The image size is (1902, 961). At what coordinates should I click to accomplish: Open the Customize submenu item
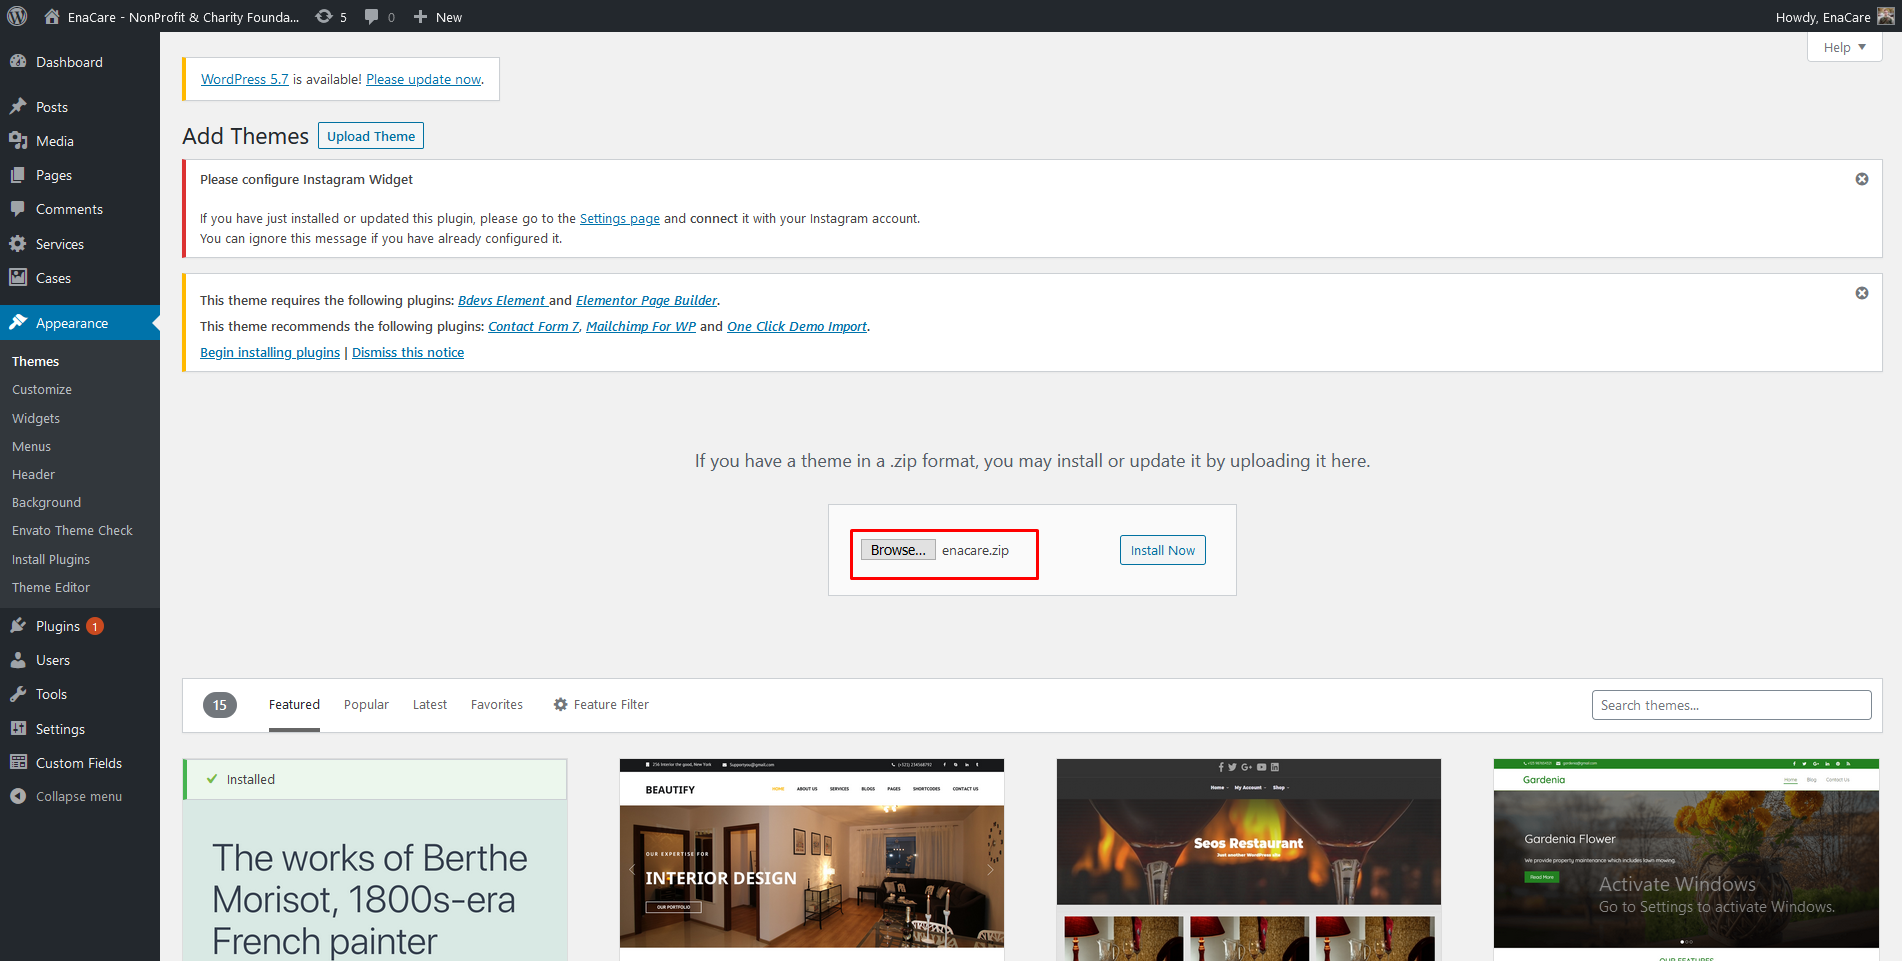pyautogui.click(x=42, y=390)
